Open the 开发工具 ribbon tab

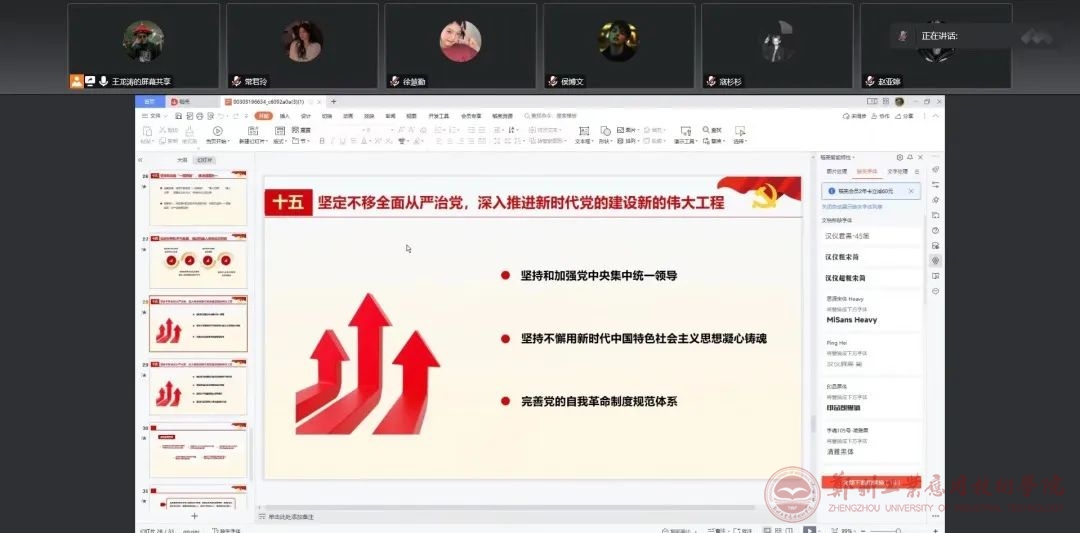tap(438, 116)
